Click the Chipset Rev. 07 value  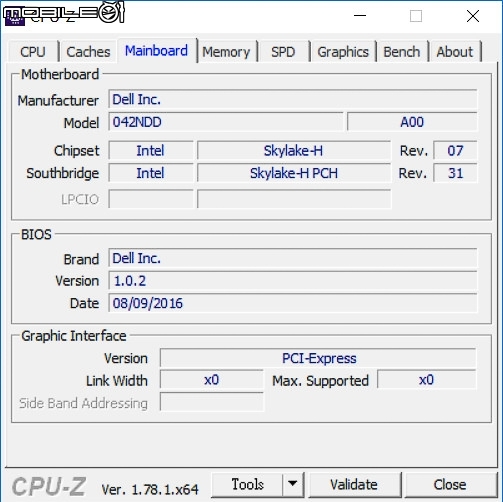pos(455,151)
